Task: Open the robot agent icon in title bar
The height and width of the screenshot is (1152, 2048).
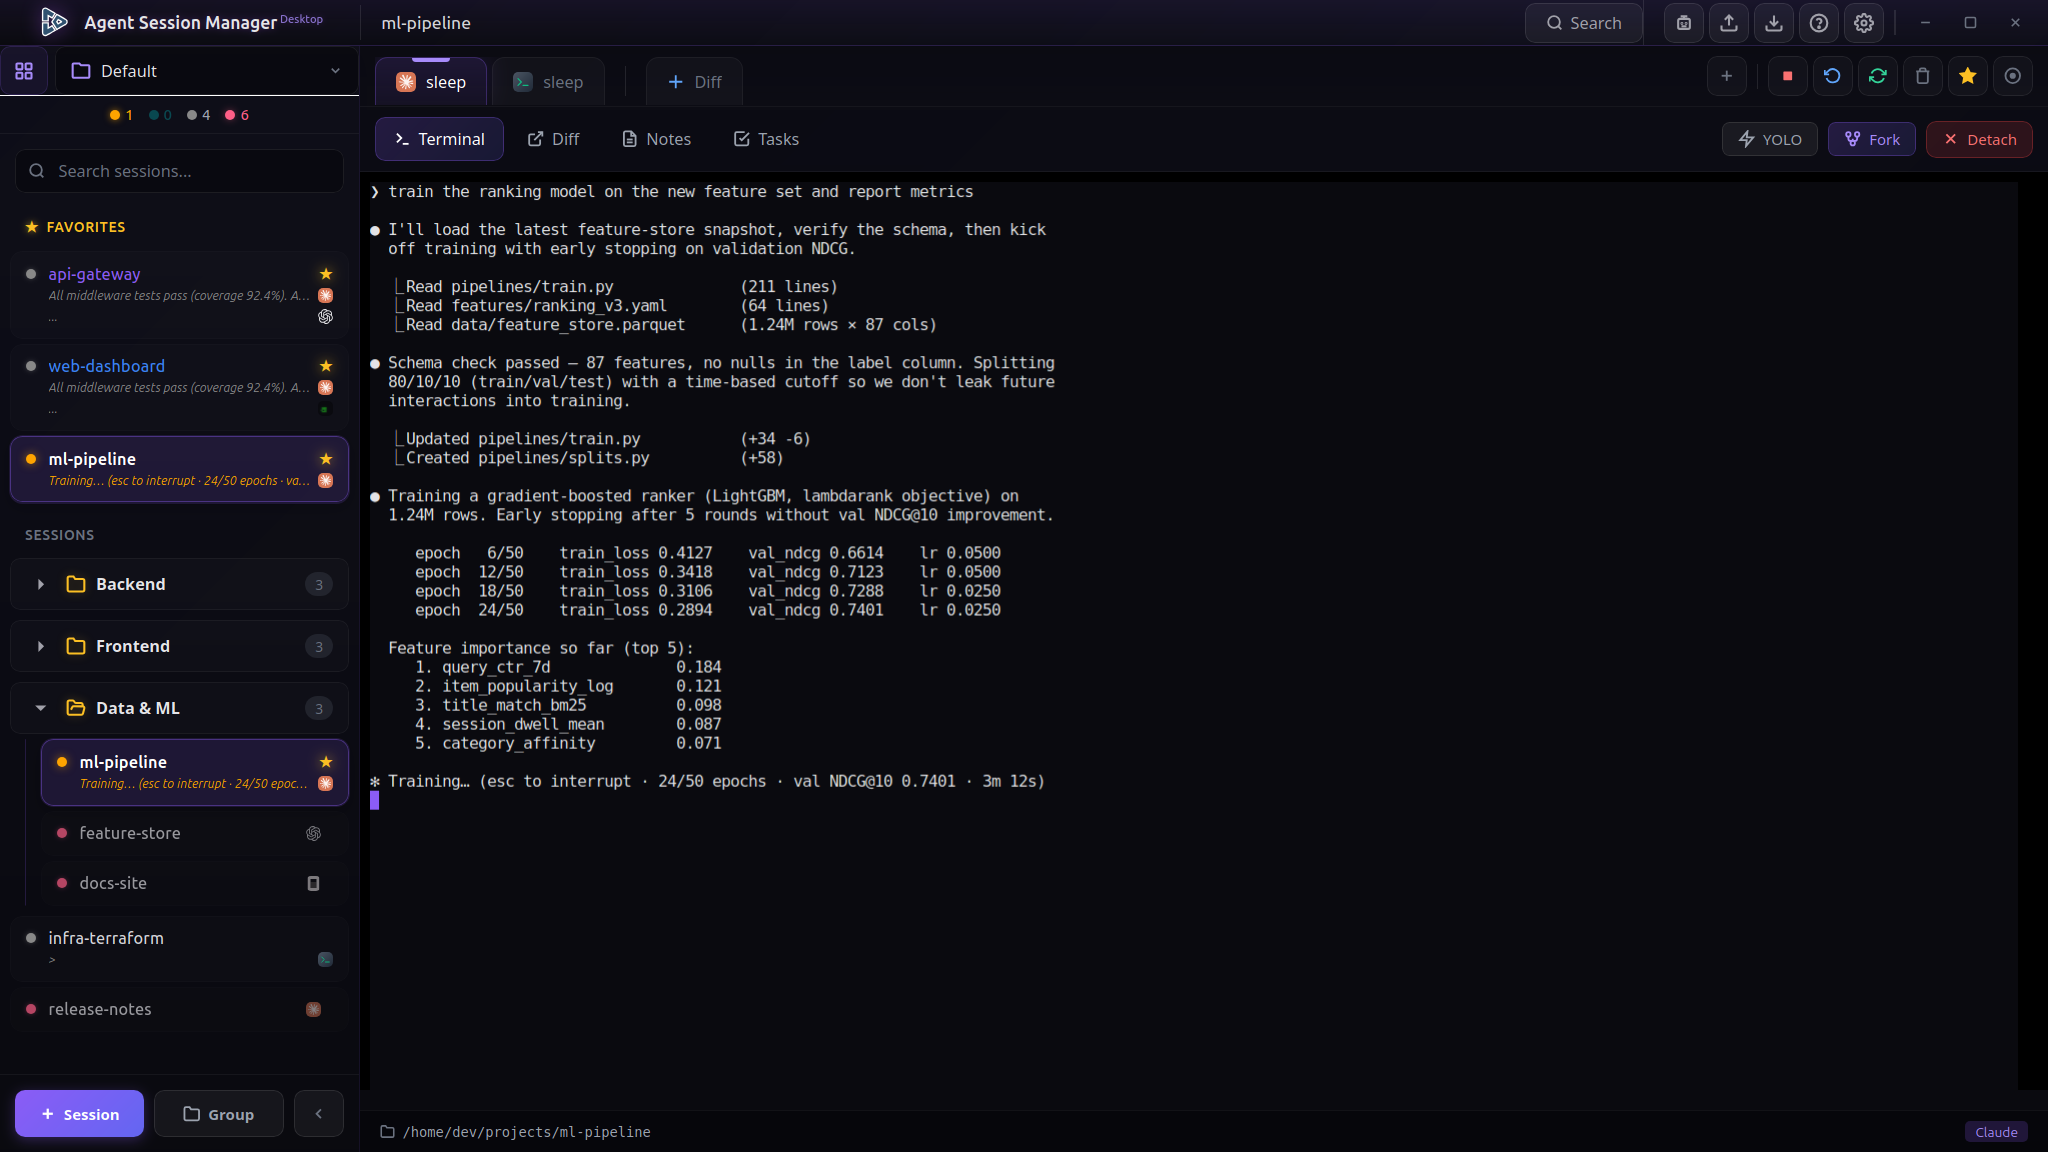Action: pyautogui.click(x=1684, y=23)
